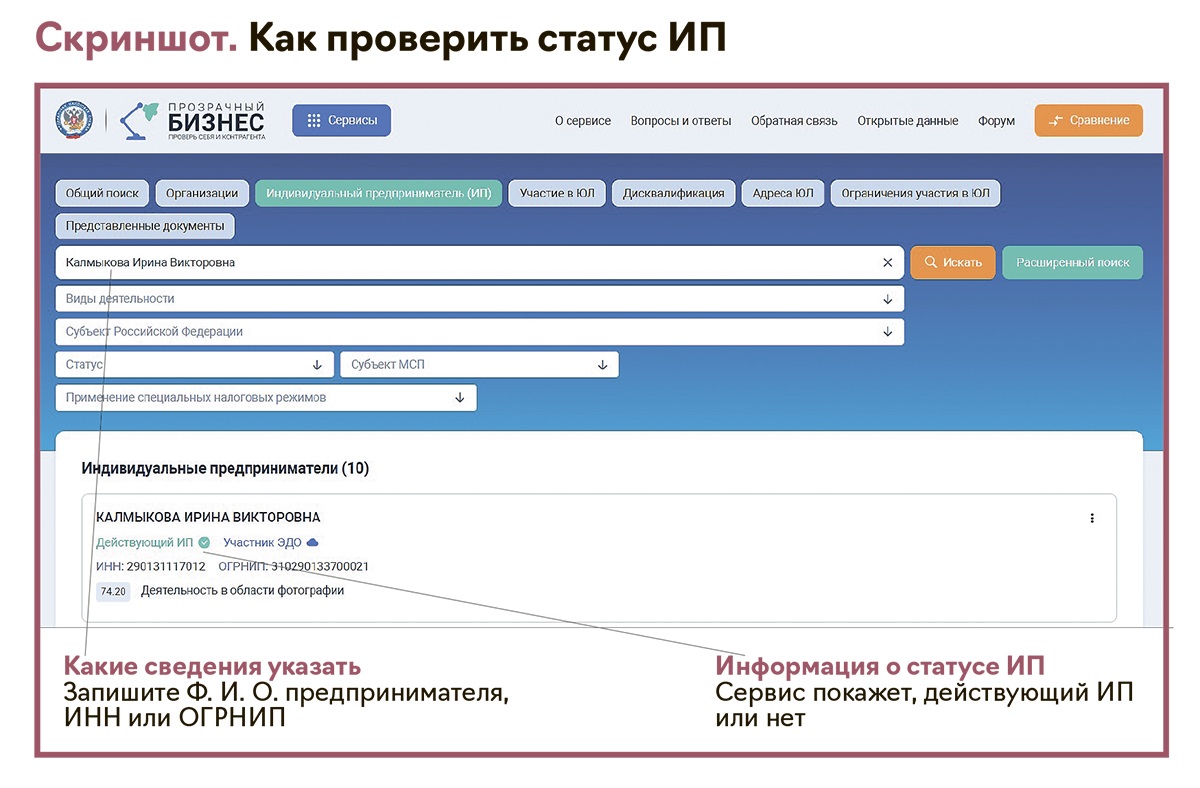Click the FNS emblem logo

[74, 120]
